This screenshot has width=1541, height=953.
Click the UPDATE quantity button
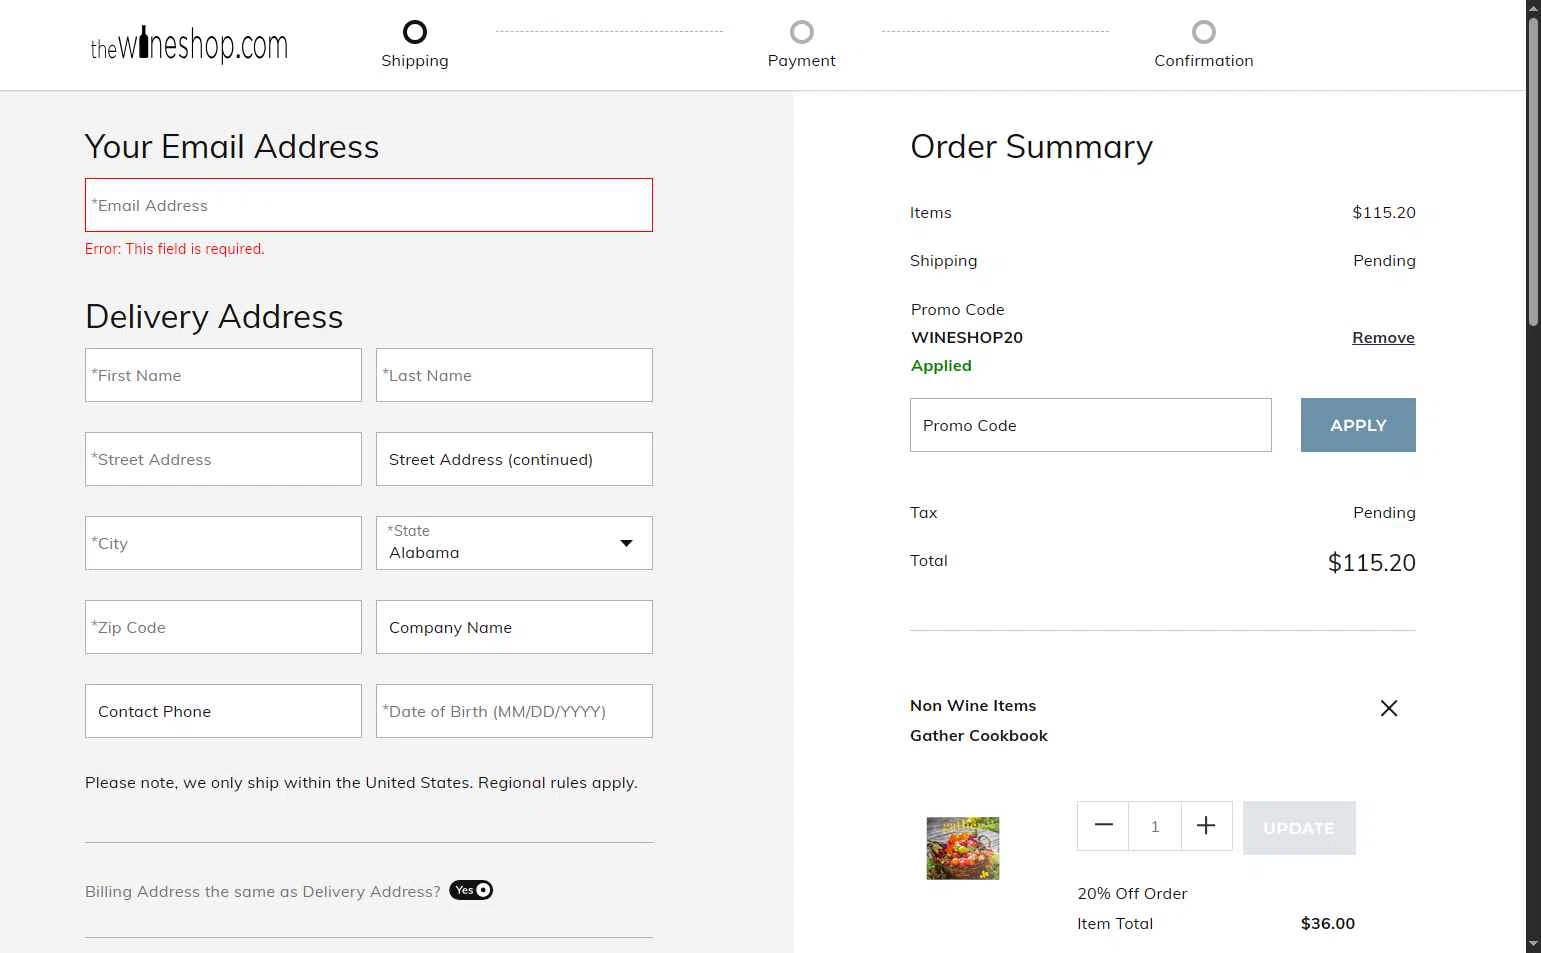pyautogui.click(x=1299, y=828)
